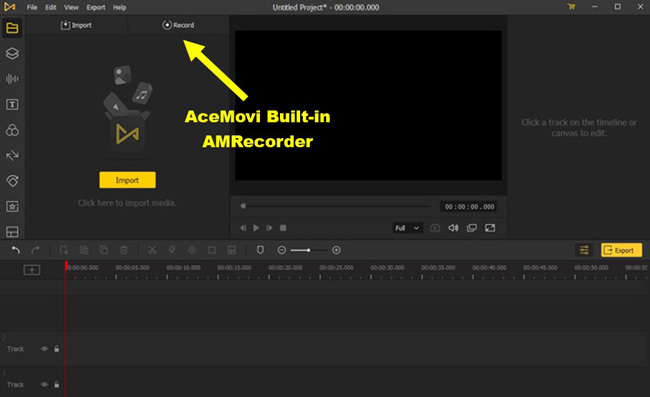650x397 pixels.
Task: Click the yellow Export button
Action: coord(621,250)
